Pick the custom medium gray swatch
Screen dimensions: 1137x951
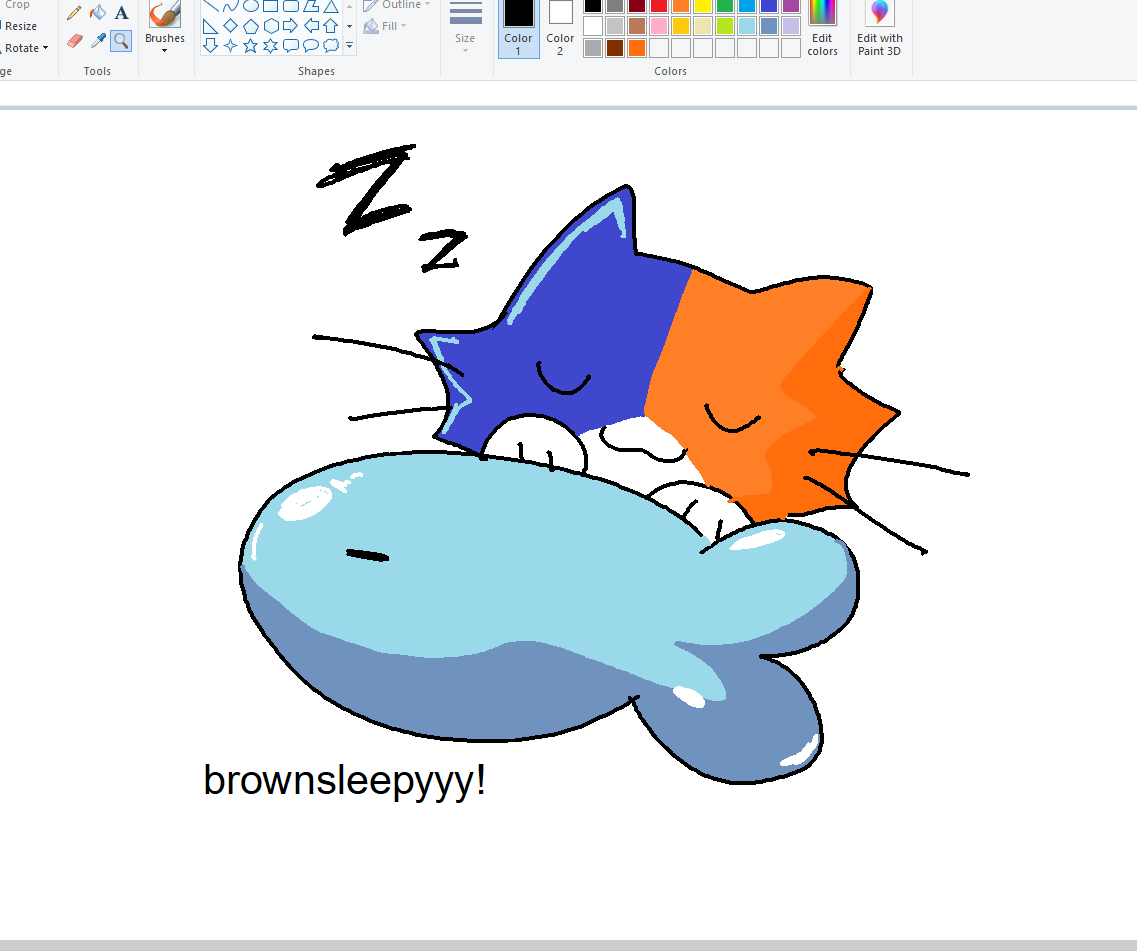(593, 48)
